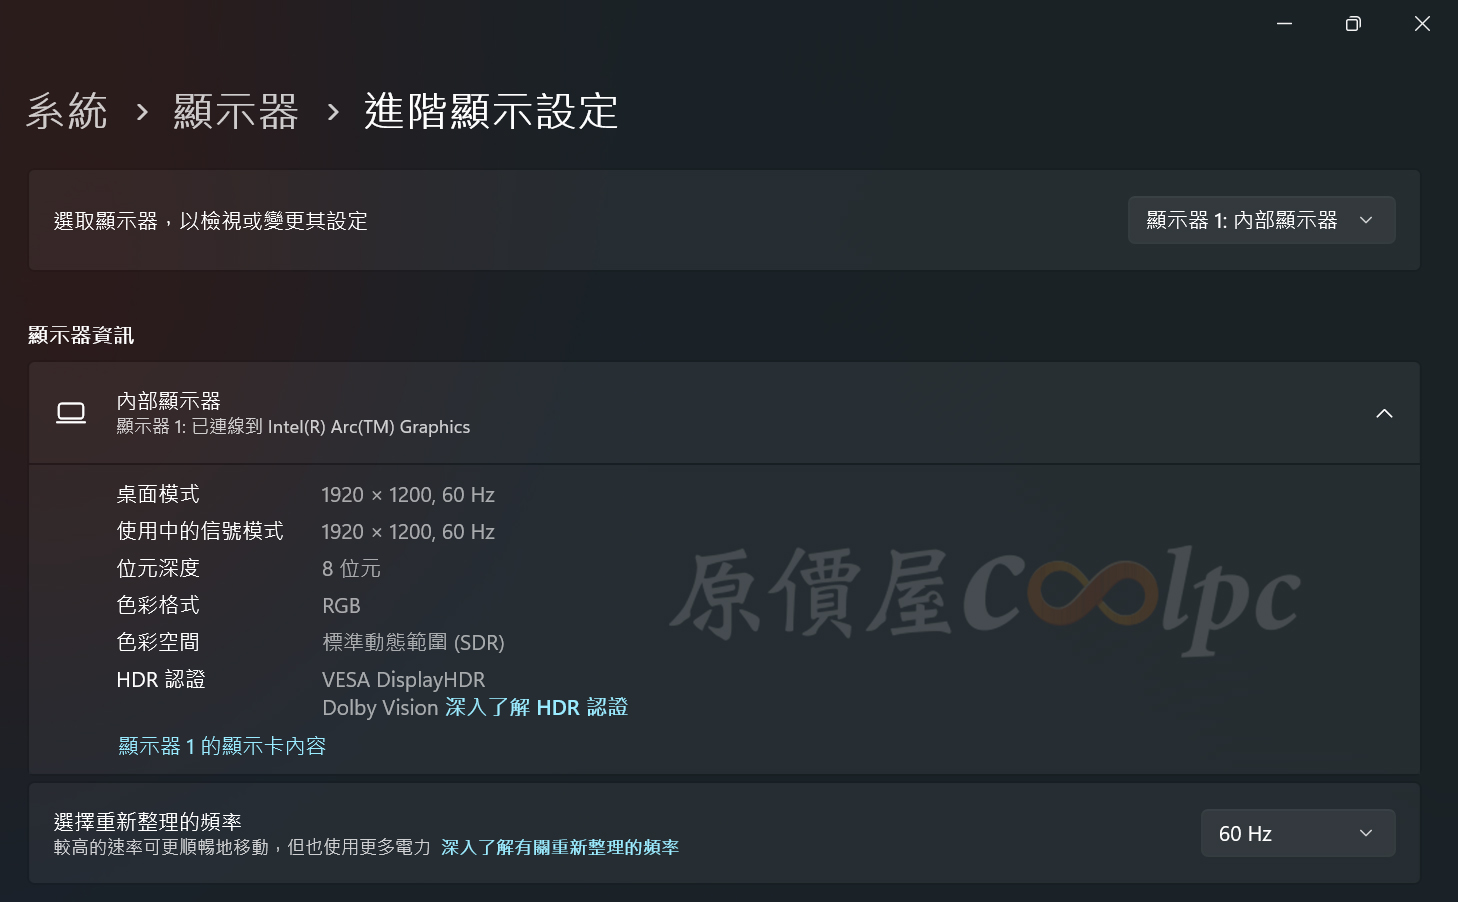Go to 顯示器 breadcrumb

click(x=236, y=111)
